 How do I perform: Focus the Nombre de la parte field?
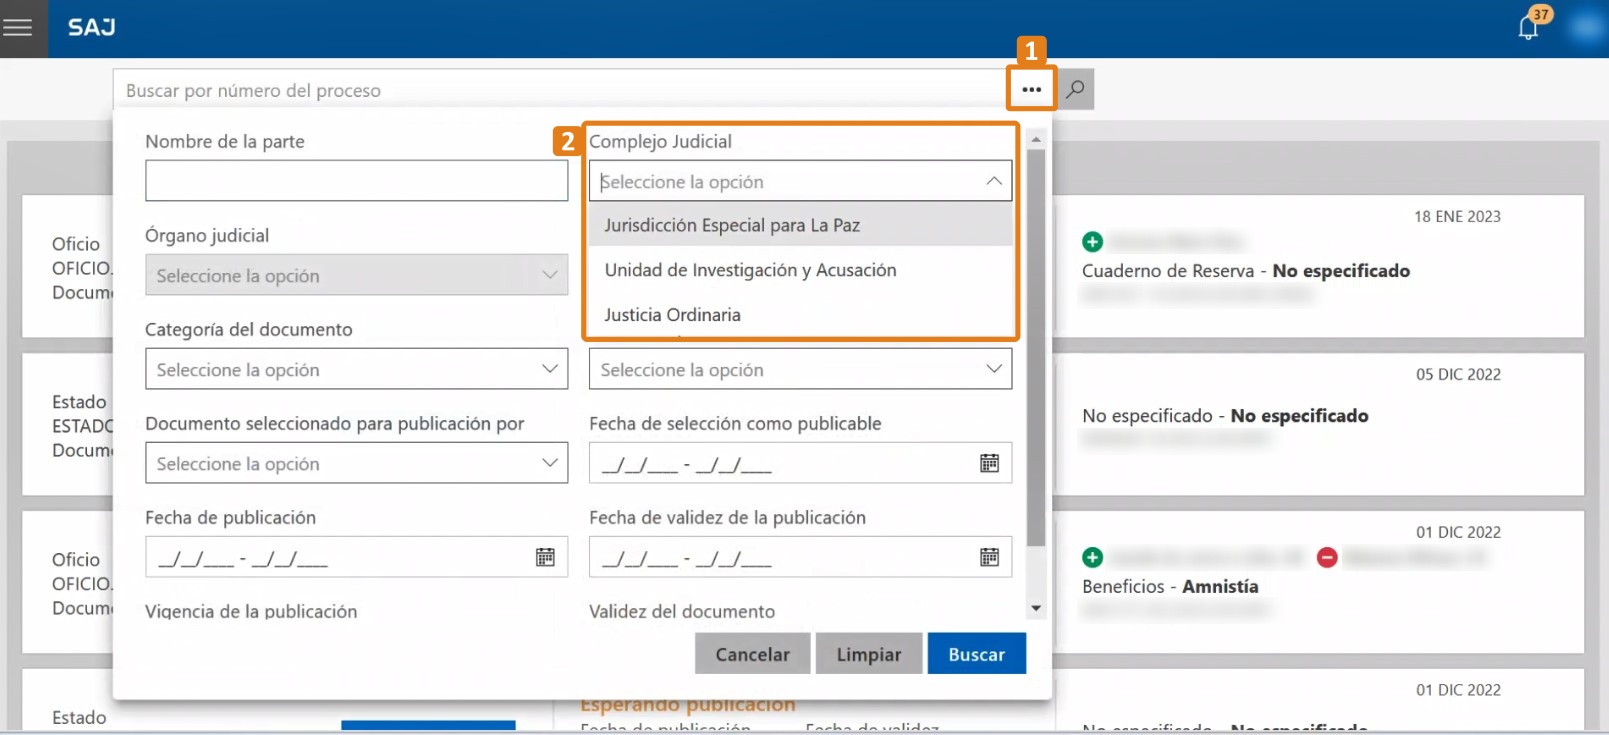click(356, 181)
